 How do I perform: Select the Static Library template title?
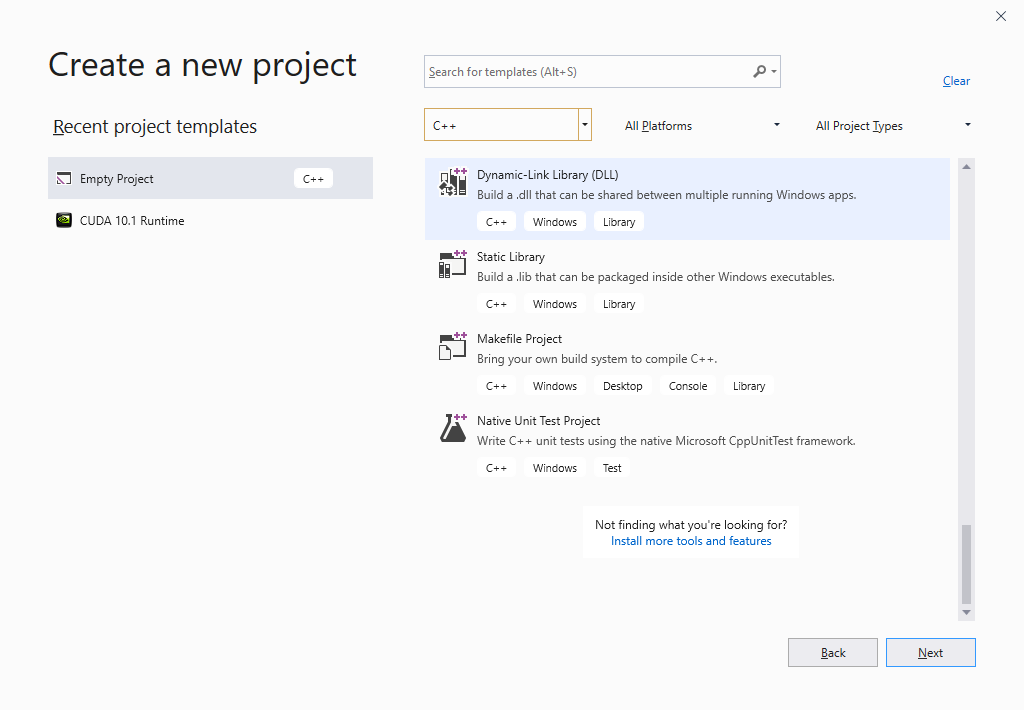511,257
